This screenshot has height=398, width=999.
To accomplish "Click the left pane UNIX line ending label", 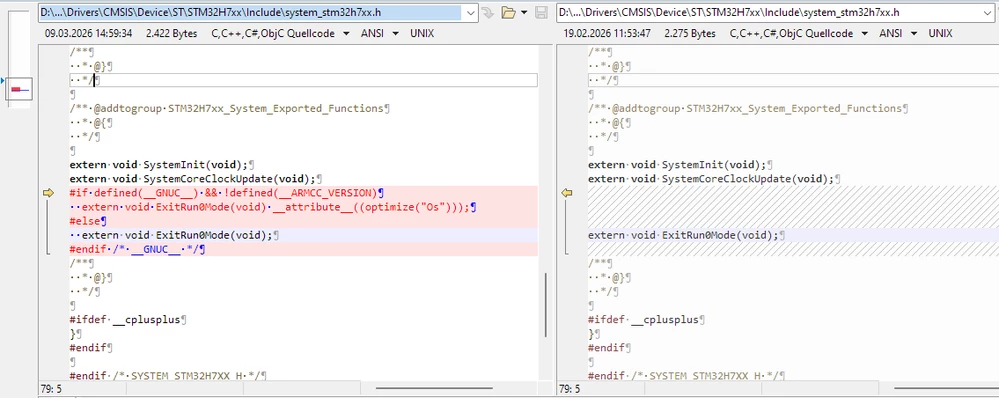I will point(422,34).
